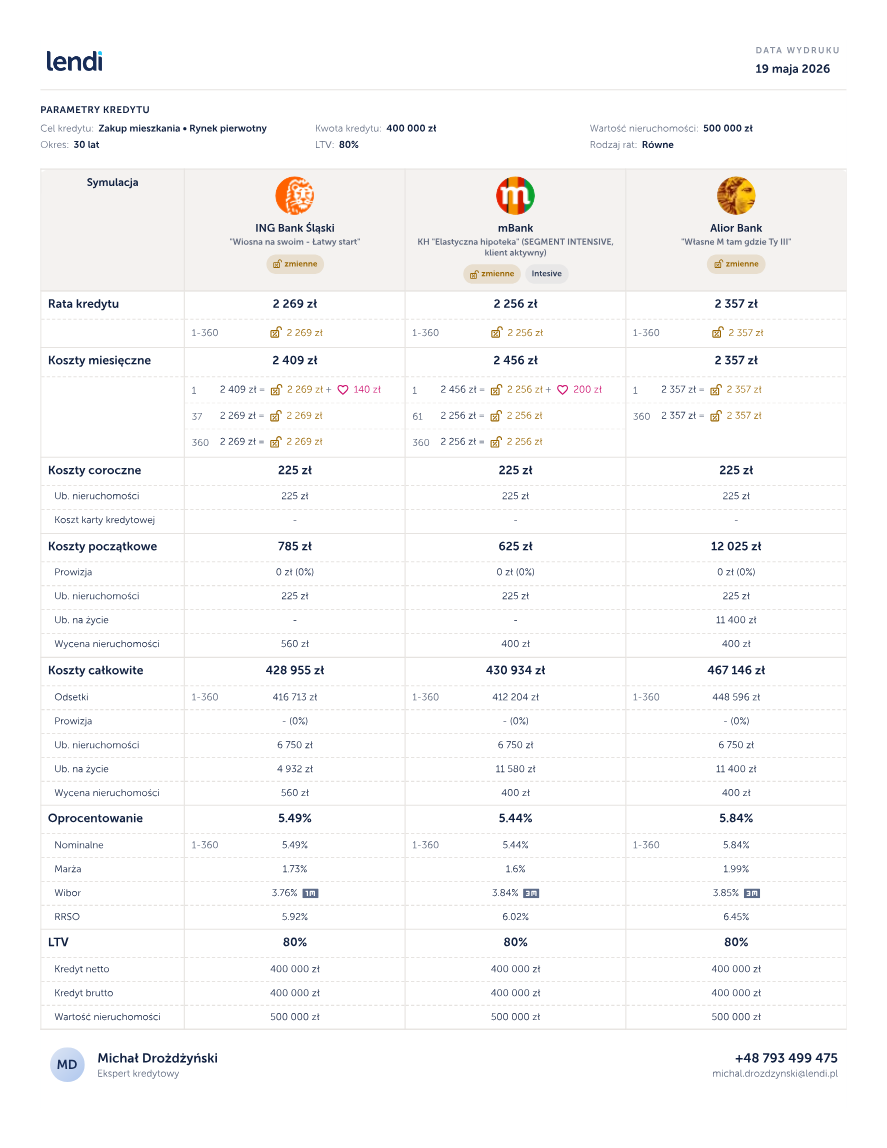Click the print date 19 maja 2026
The image size is (887, 1148).
pyautogui.click(x=793, y=69)
